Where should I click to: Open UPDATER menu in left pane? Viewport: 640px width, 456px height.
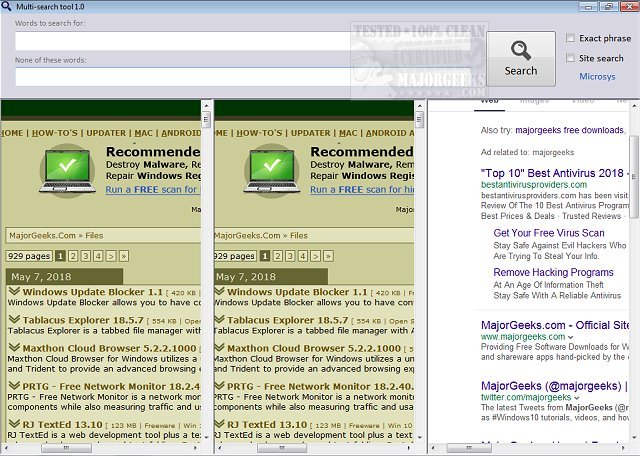(x=106, y=133)
